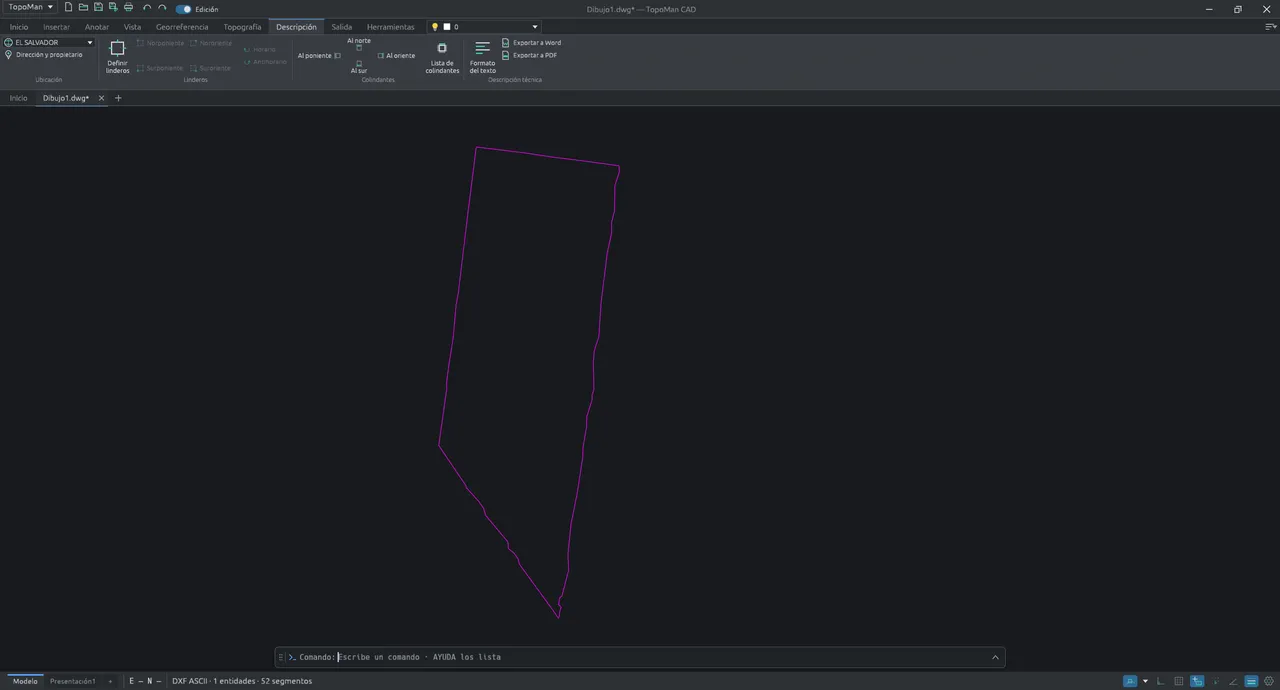This screenshot has height=690, width=1280.
Task: Toggle grid display in status bar
Action: 1179,681
